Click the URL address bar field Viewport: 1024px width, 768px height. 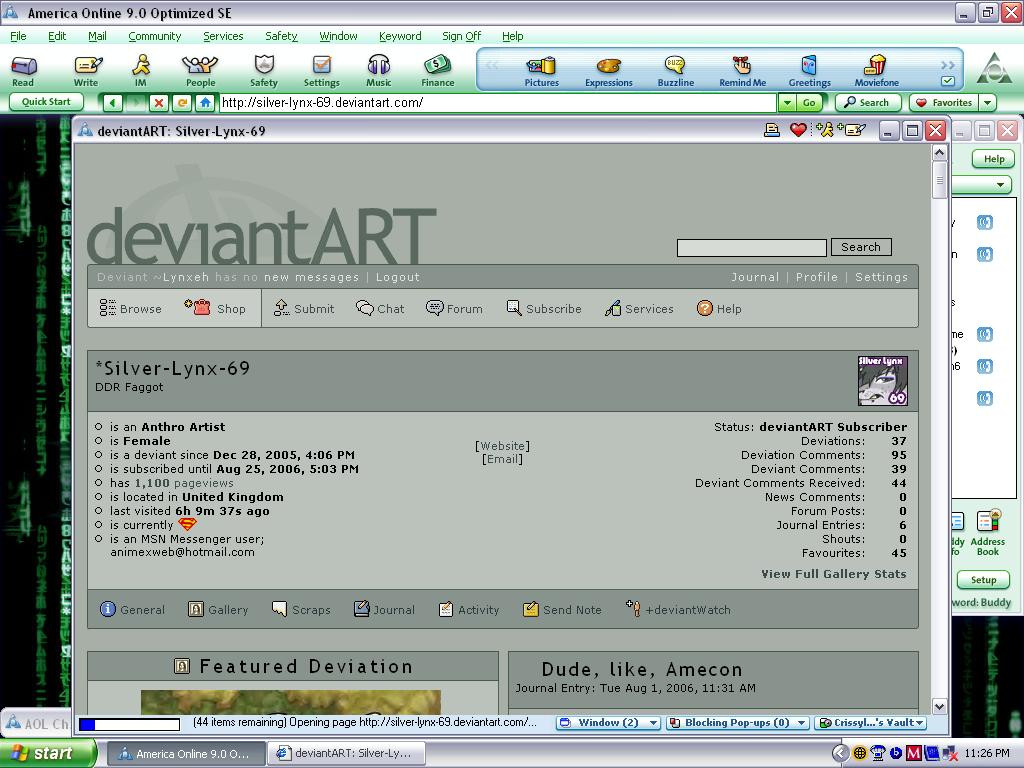(498, 103)
